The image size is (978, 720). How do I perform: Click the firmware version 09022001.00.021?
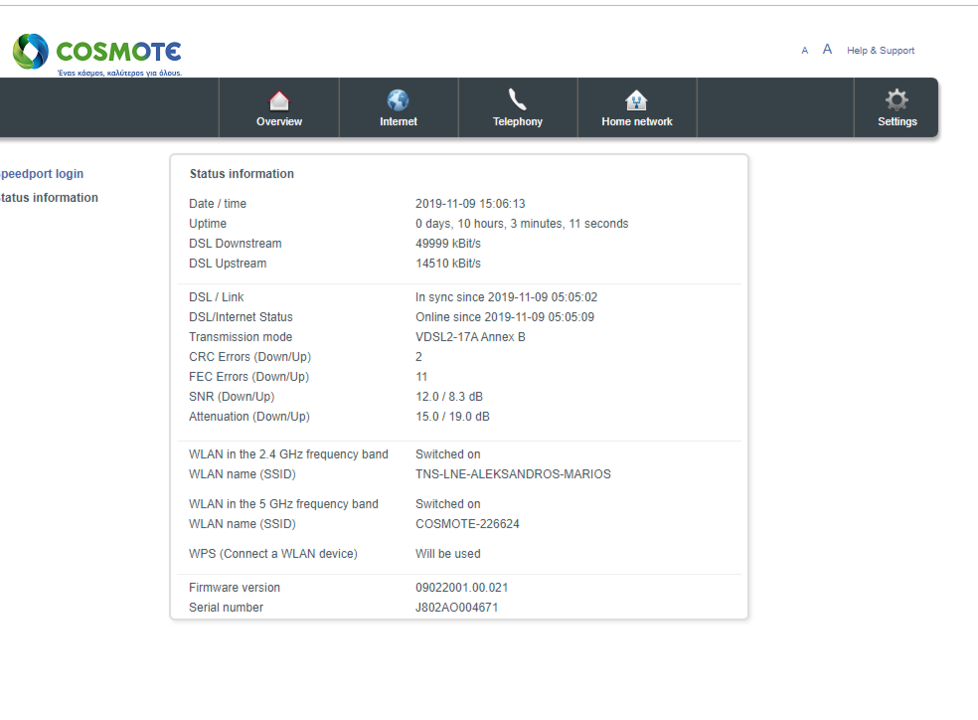[462, 588]
